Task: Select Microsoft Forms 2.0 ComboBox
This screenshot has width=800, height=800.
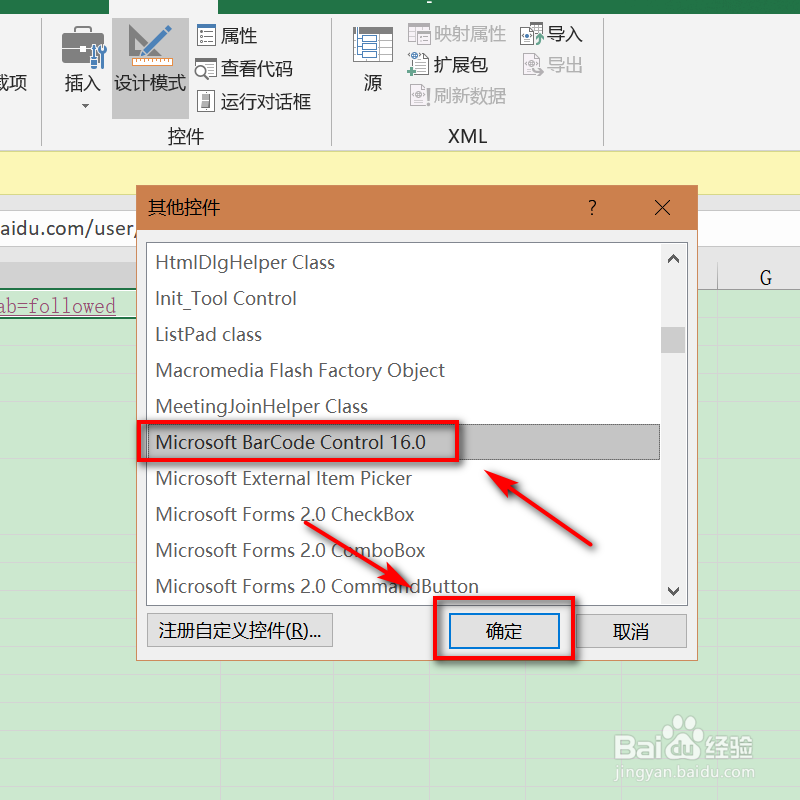Action: click(x=403, y=550)
